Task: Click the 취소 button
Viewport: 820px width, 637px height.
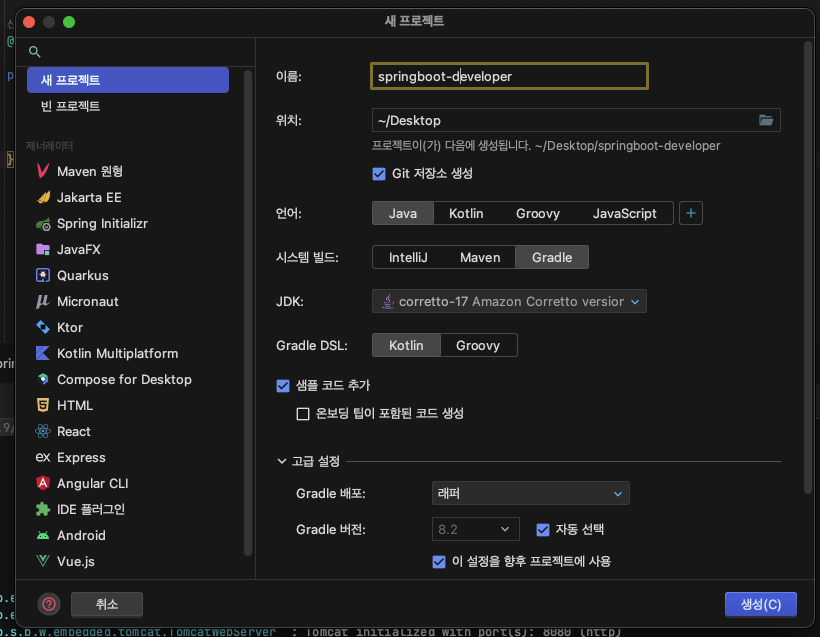Action: [107, 604]
